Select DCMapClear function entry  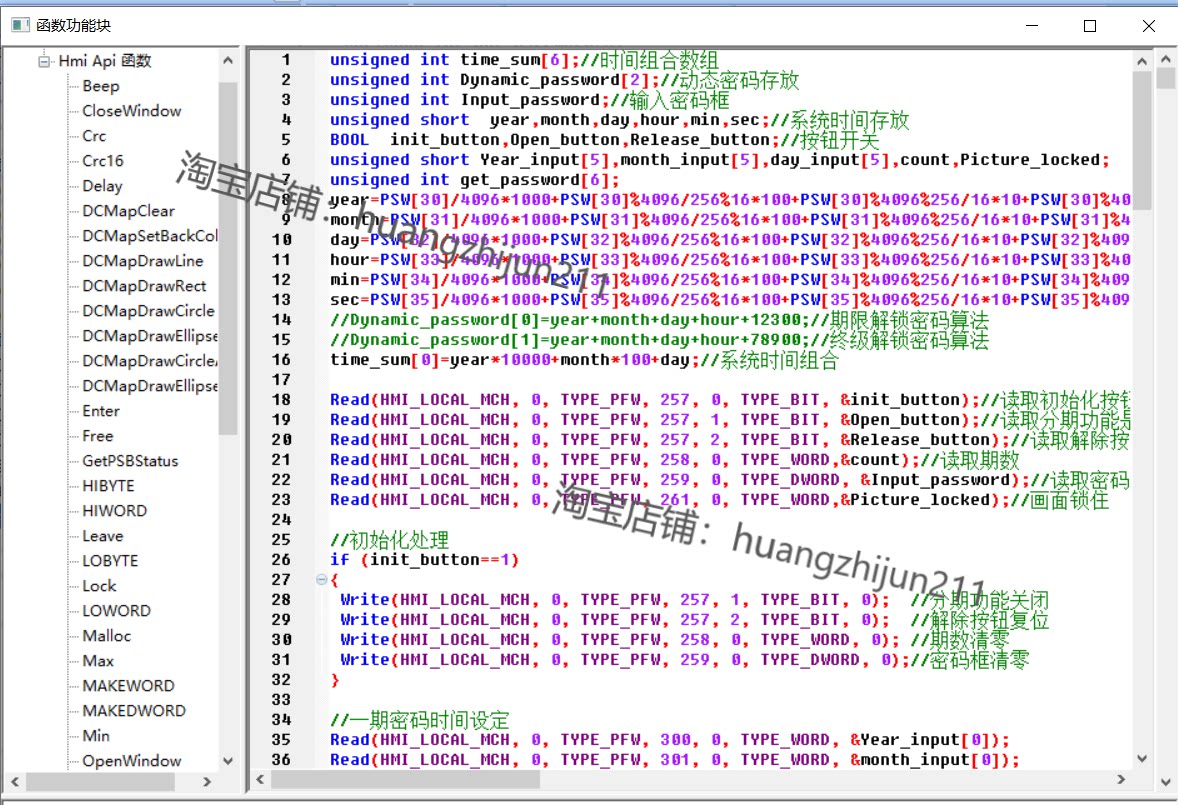coord(128,211)
